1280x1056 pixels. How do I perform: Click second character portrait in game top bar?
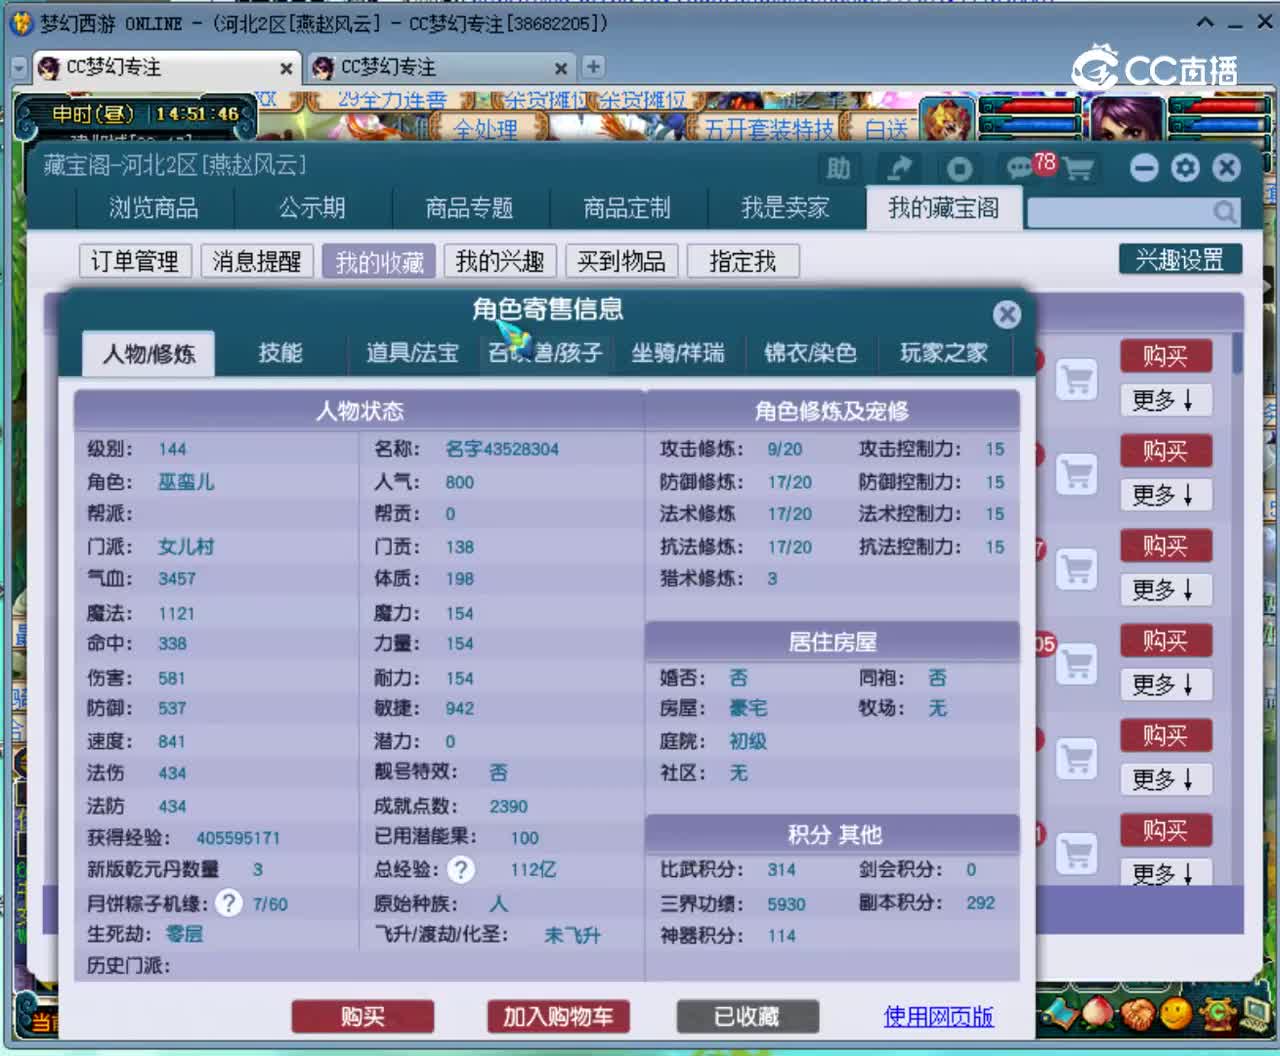click(x=1125, y=118)
